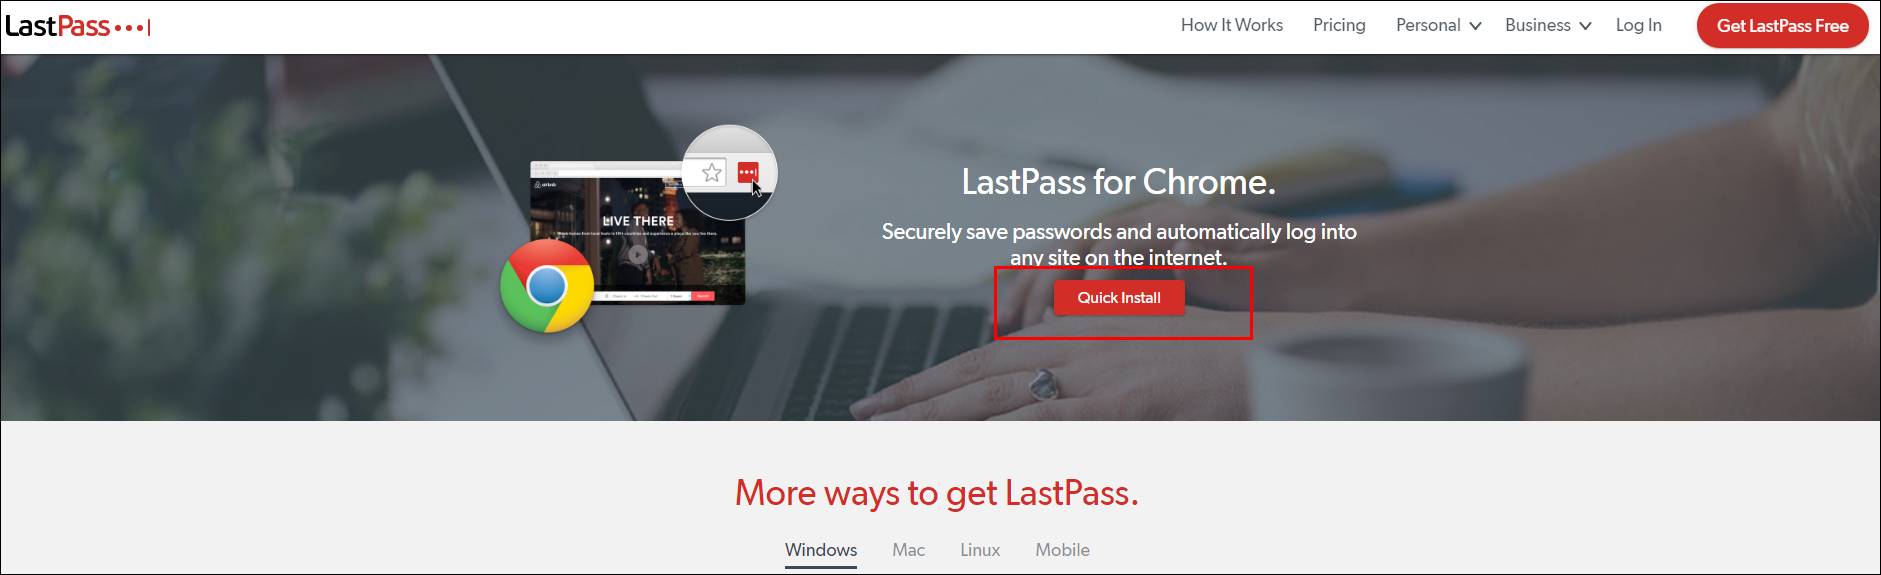This screenshot has height=575, width=1881.
Task: Click the LastPass logo
Action: point(78,27)
